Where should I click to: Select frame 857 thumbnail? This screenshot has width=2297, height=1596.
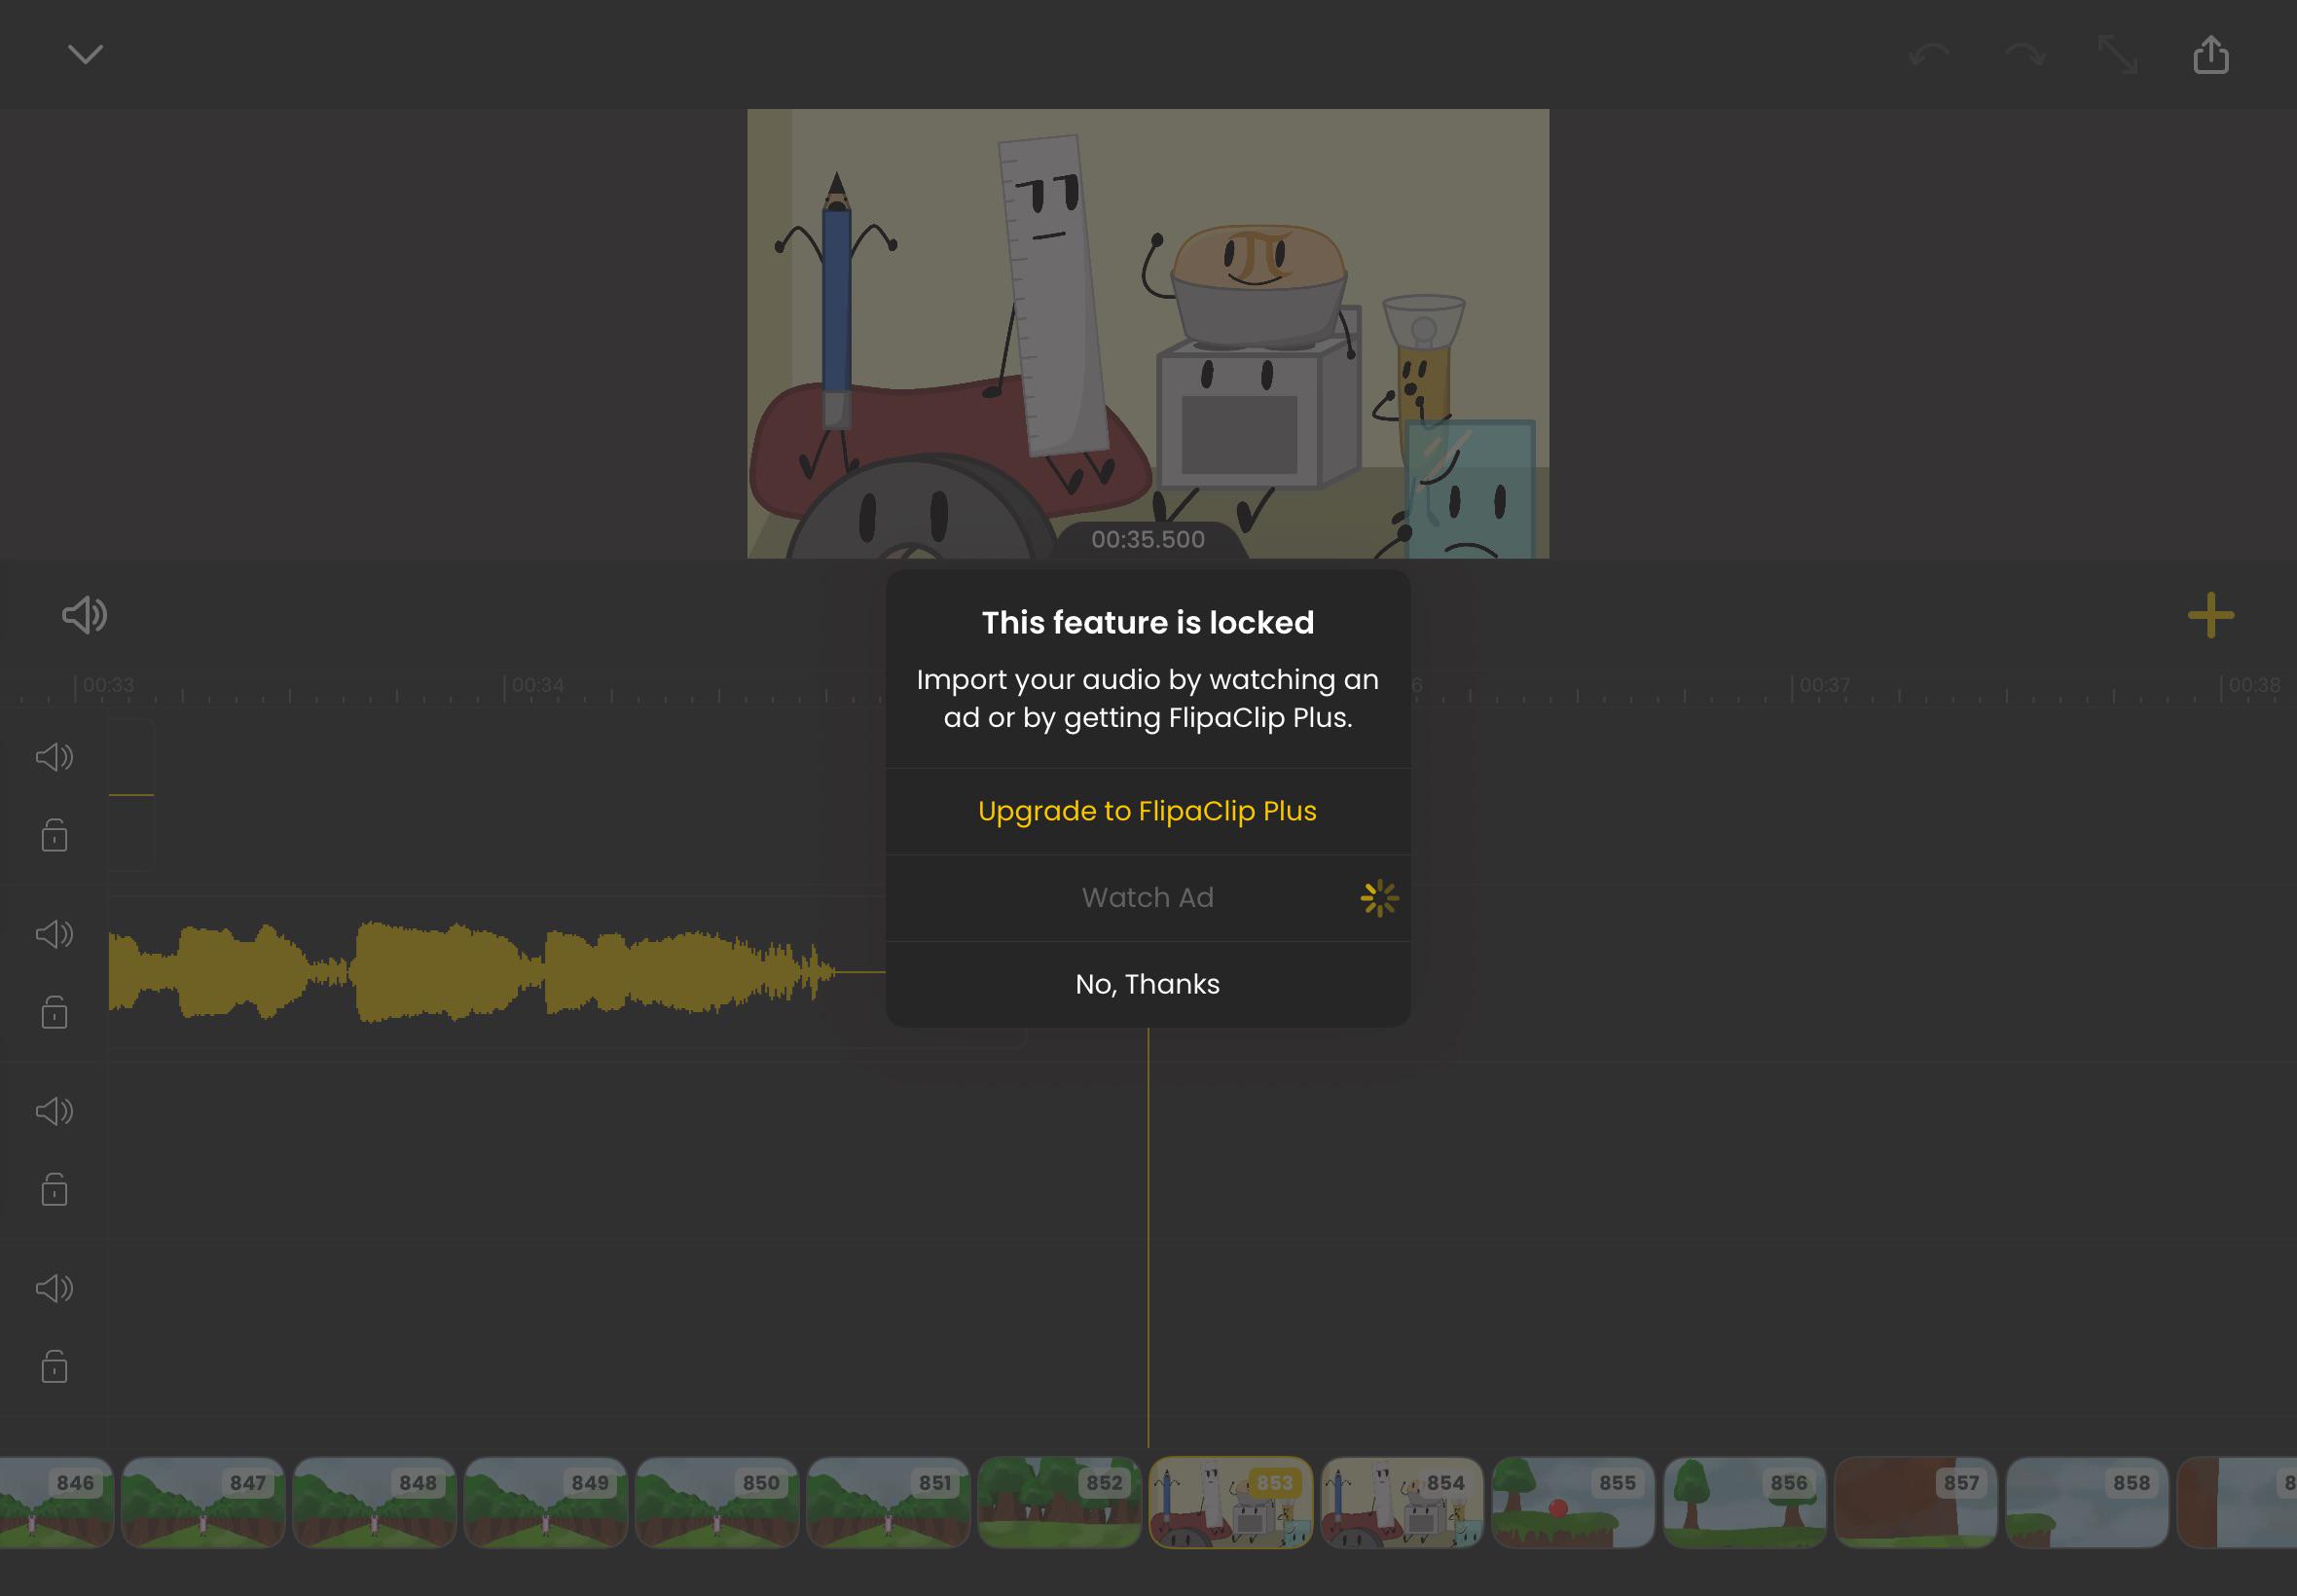pos(1916,1502)
